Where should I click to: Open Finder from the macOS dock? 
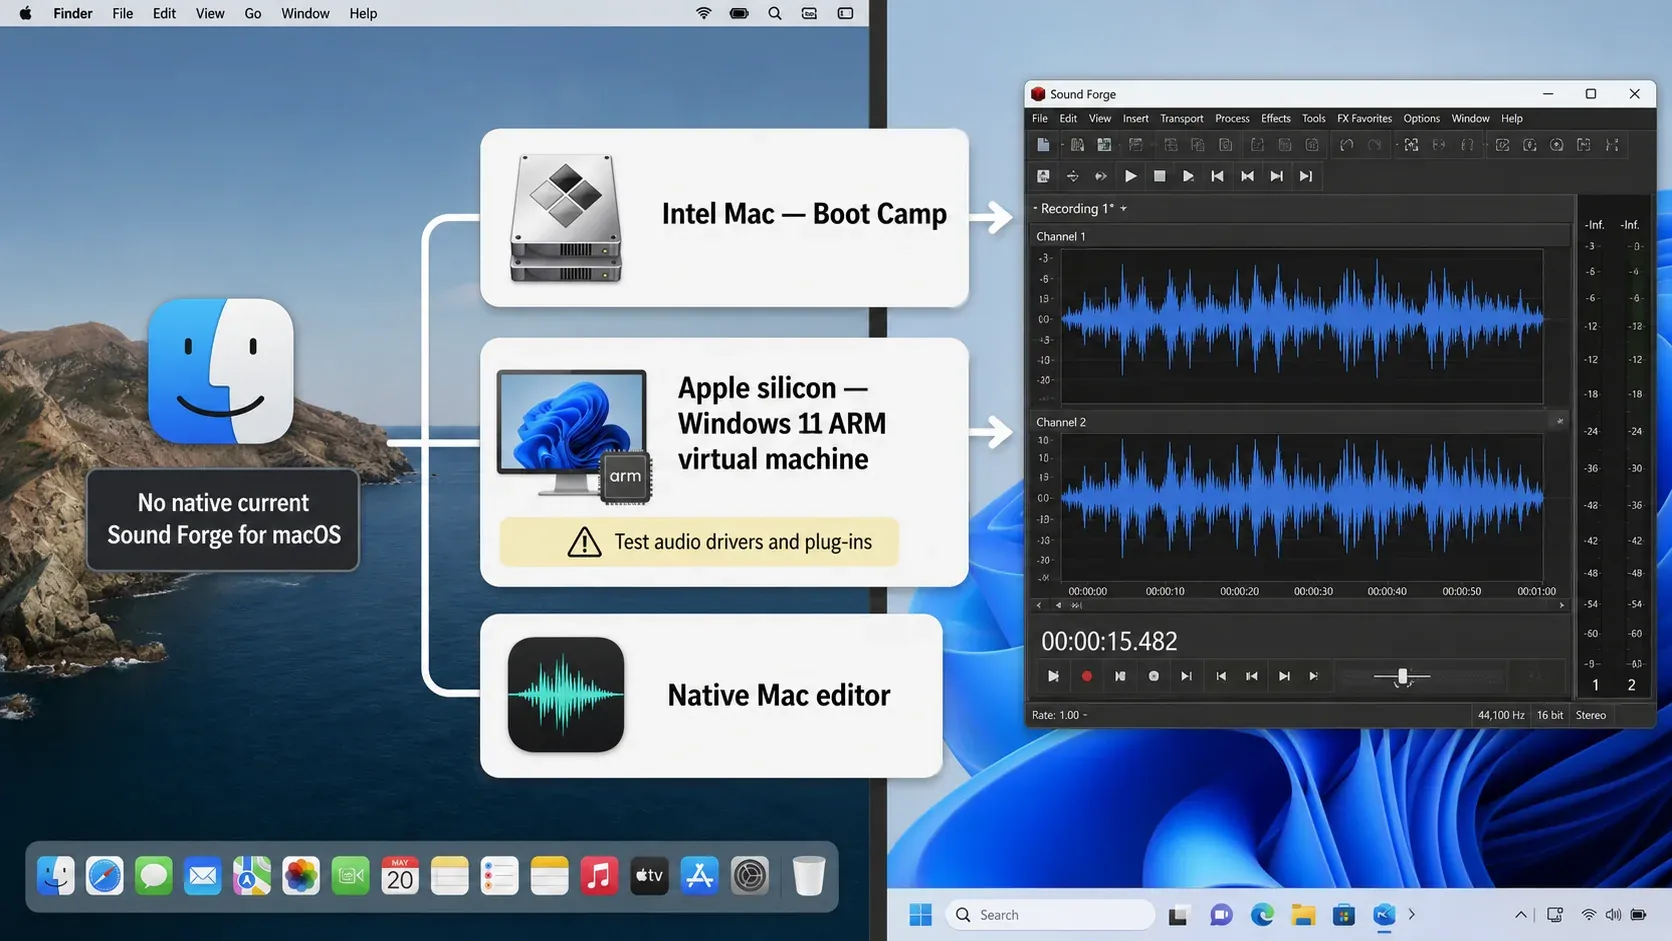pyautogui.click(x=56, y=876)
